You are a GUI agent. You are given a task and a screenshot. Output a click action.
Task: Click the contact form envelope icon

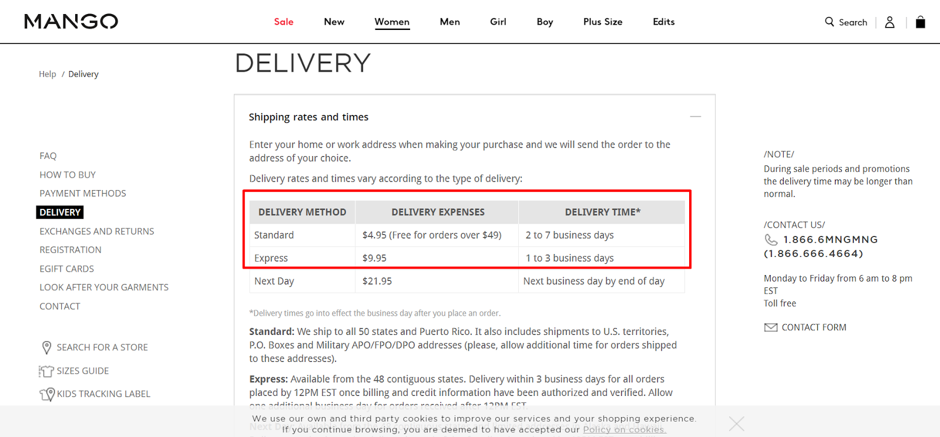[x=770, y=327]
